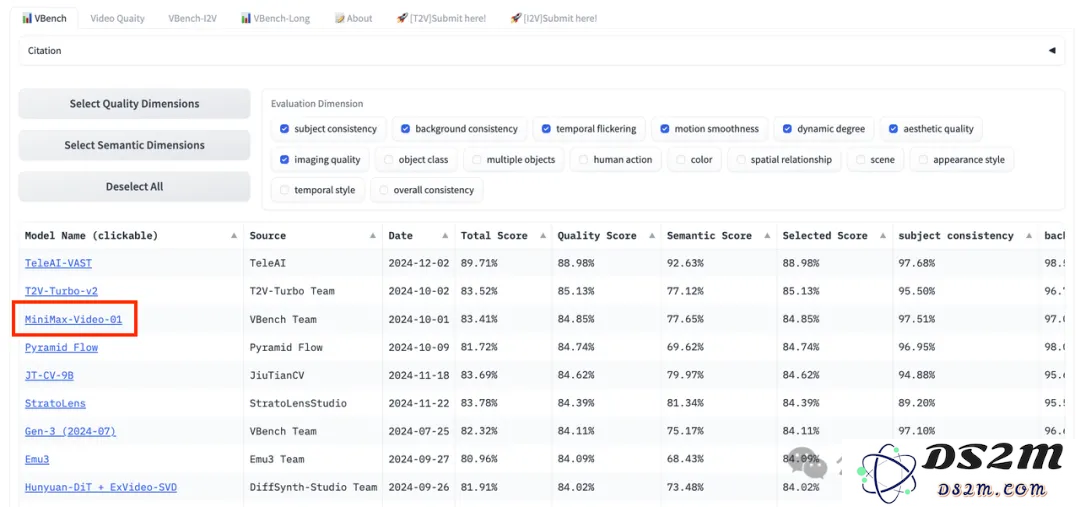
Task: Enable overall consistency checkbox
Action: [x=384, y=190]
